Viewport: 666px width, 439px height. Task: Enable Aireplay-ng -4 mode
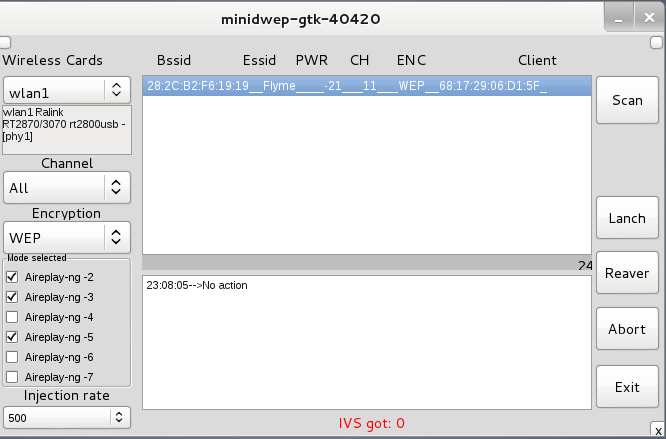[13, 317]
